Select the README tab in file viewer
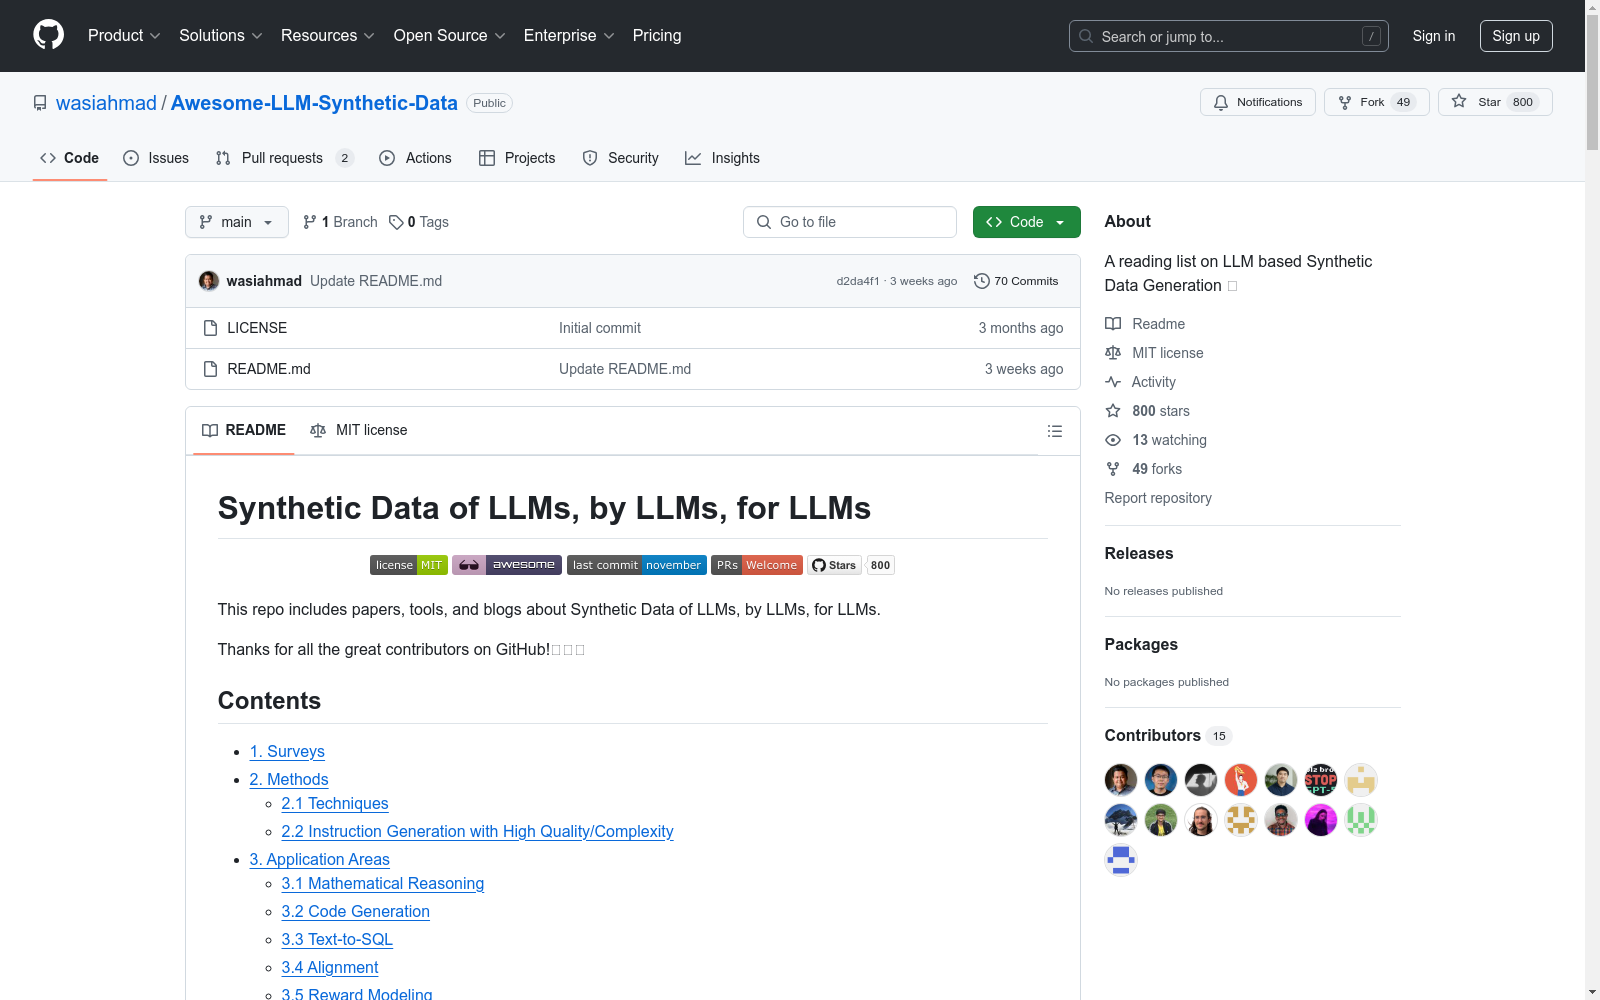 coord(244,430)
